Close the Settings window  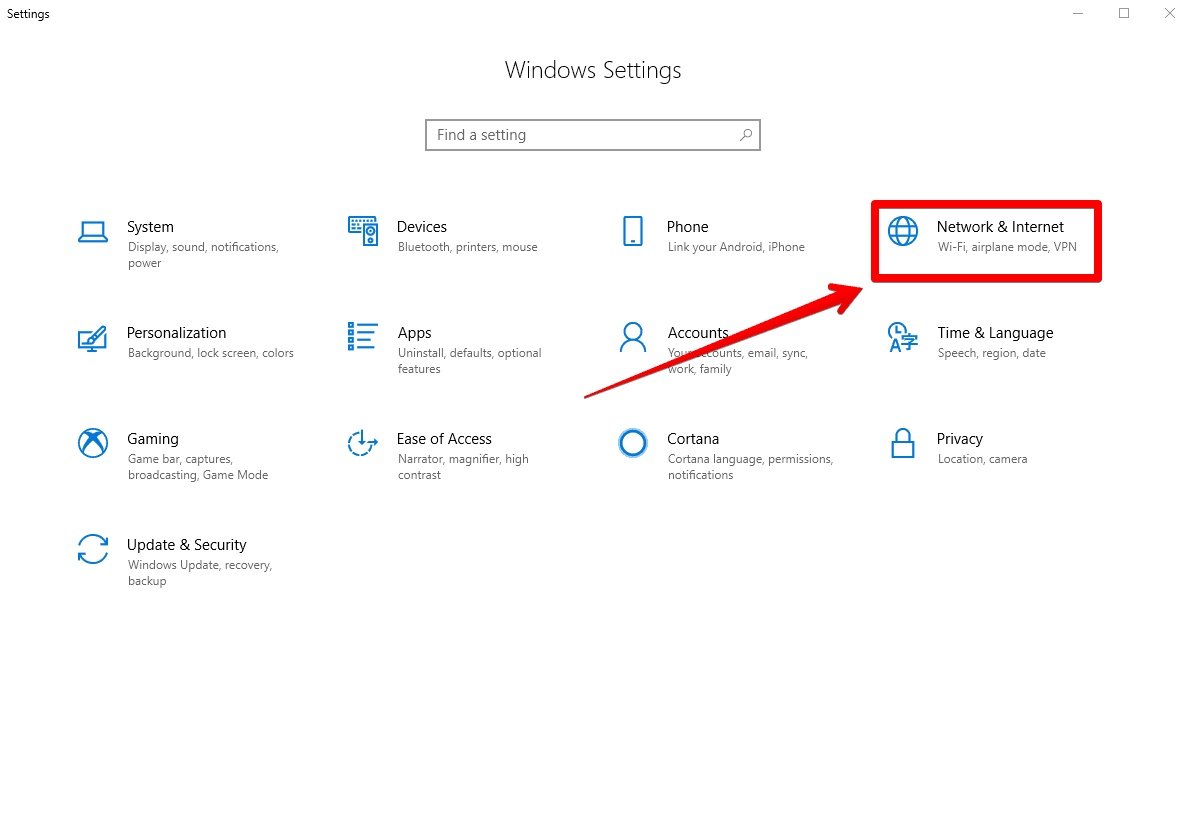(x=1169, y=13)
